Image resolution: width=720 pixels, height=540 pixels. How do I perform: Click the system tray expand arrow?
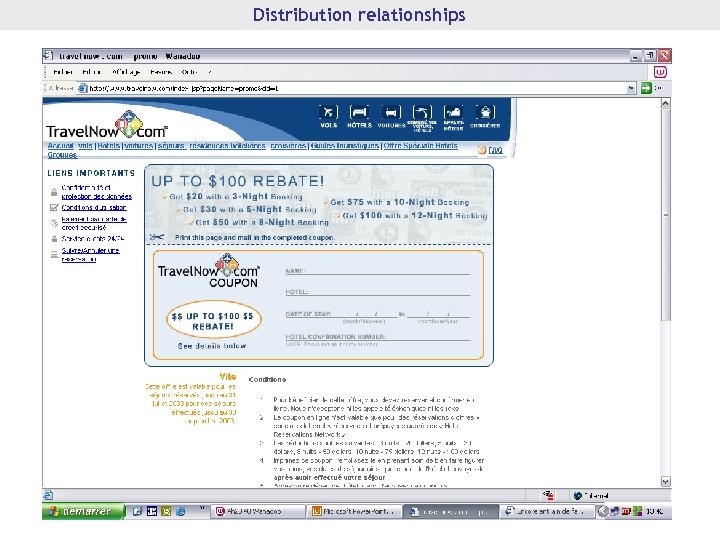(x=603, y=512)
